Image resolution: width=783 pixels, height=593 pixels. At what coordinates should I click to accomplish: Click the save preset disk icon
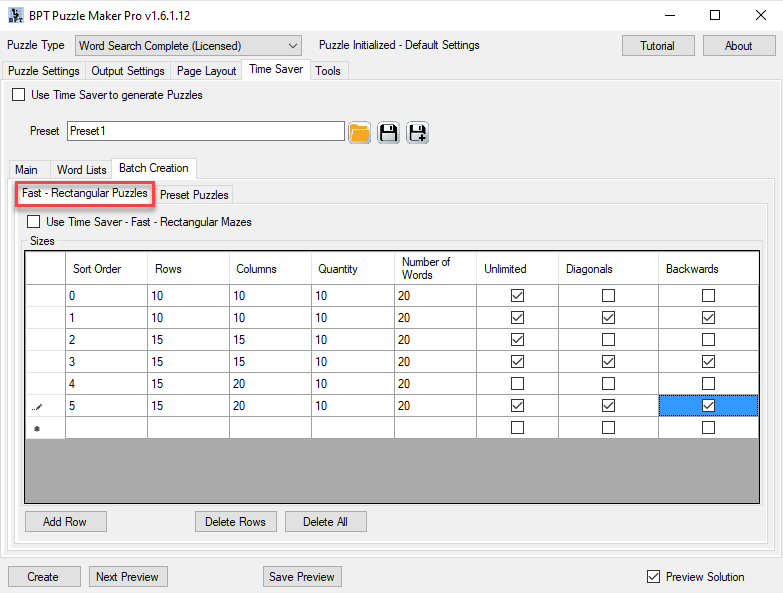coord(389,132)
